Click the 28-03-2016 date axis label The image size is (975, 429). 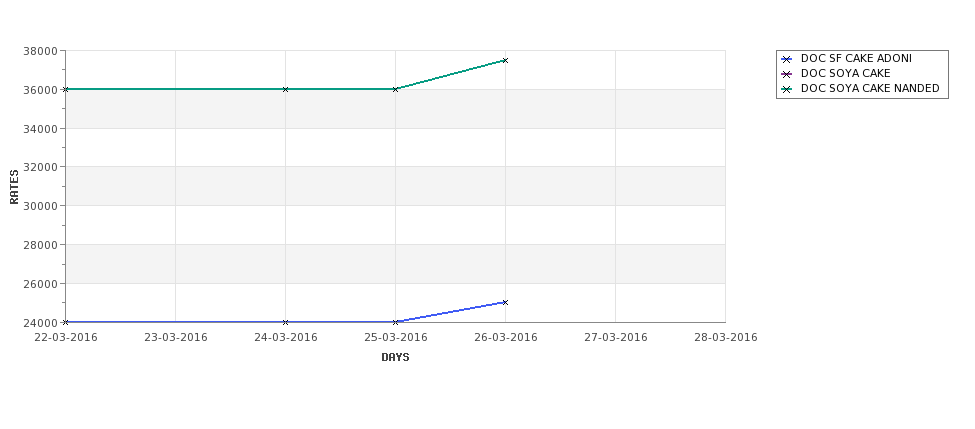pos(726,338)
